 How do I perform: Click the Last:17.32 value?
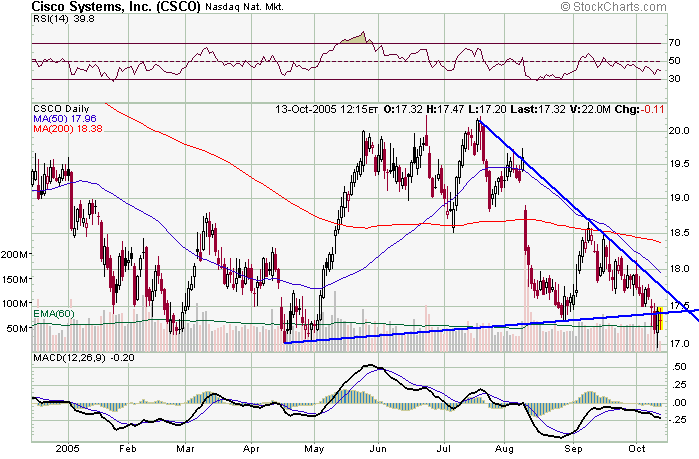point(538,109)
